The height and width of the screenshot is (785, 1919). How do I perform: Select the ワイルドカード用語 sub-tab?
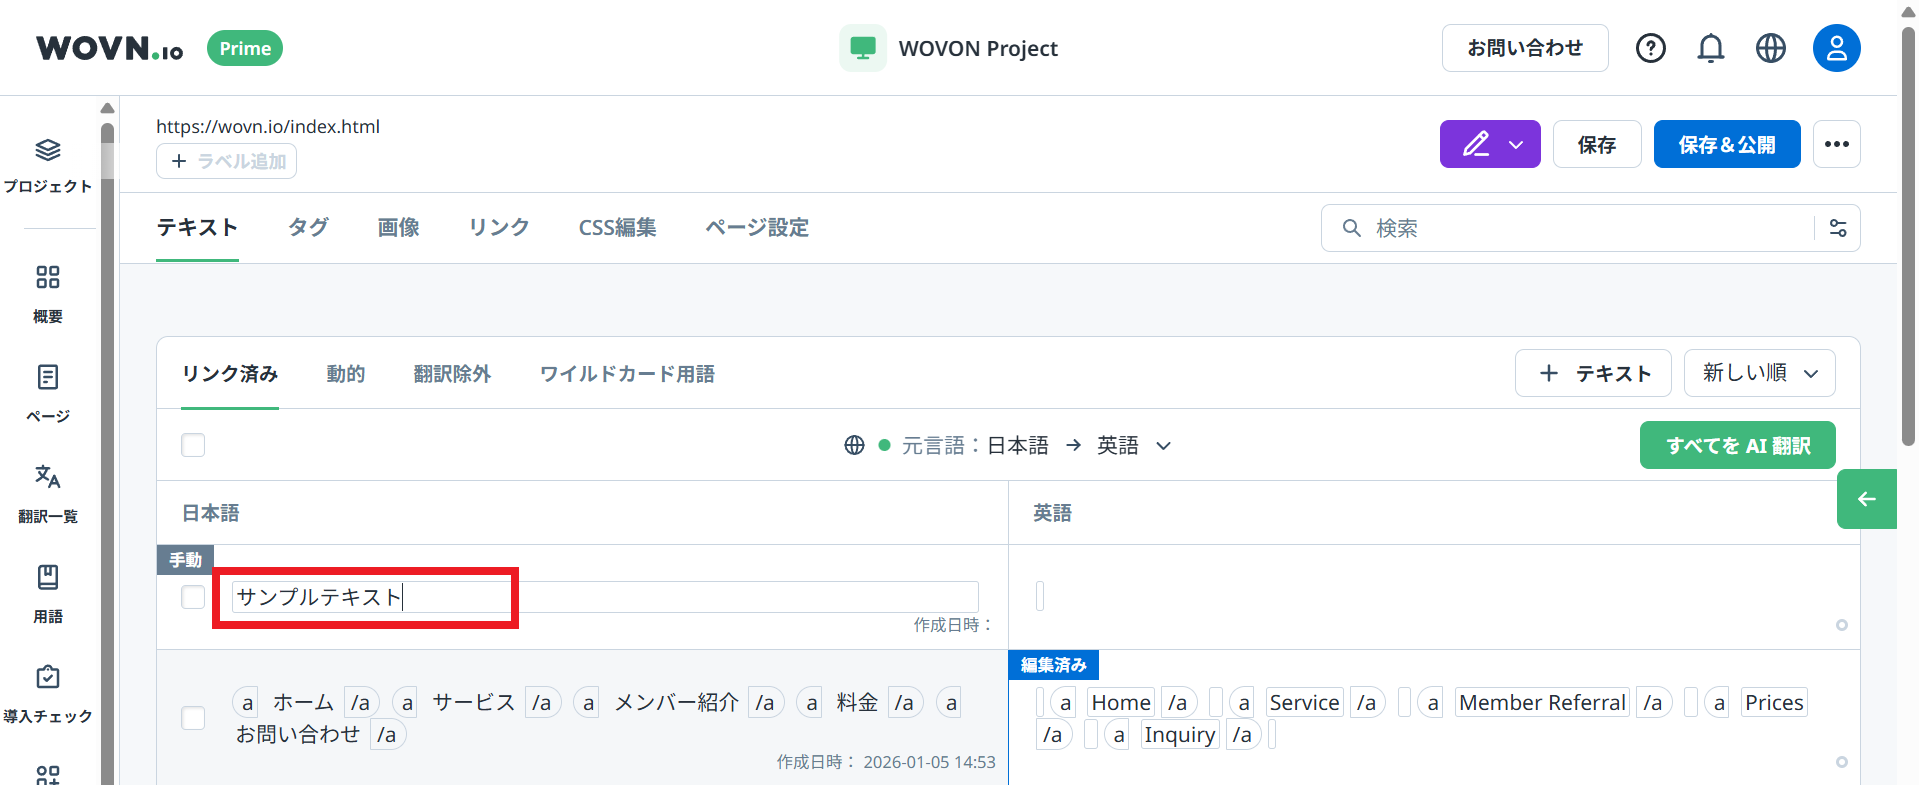pos(627,374)
